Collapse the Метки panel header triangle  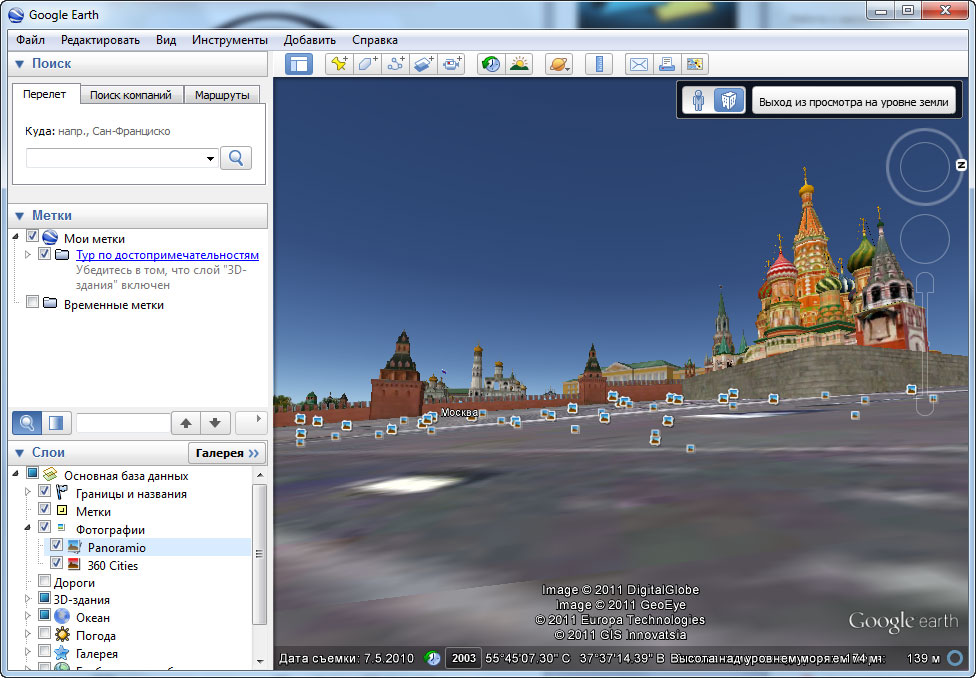[x=19, y=215]
